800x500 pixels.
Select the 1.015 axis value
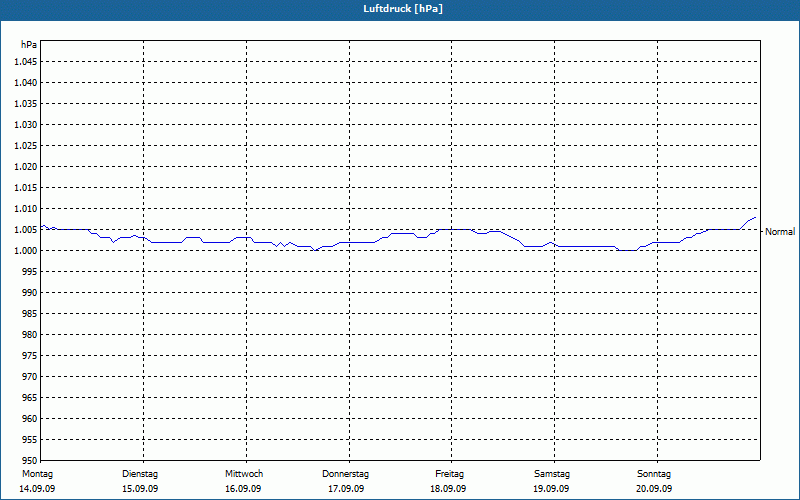pyautogui.click(x=26, y=187)
